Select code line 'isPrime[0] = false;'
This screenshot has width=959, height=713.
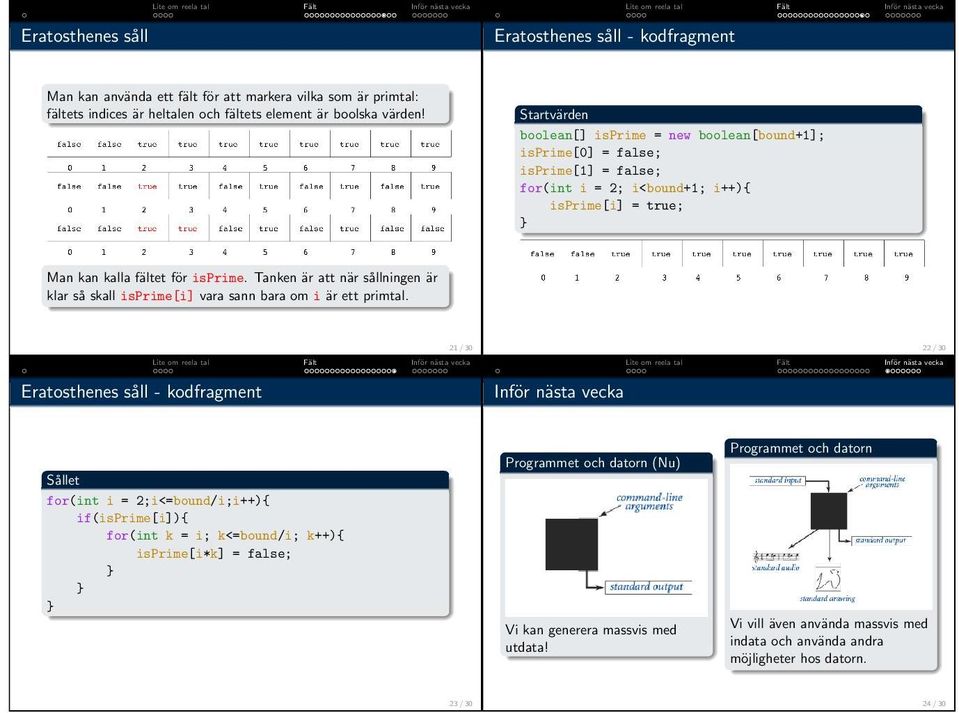[x=590, y=153]
